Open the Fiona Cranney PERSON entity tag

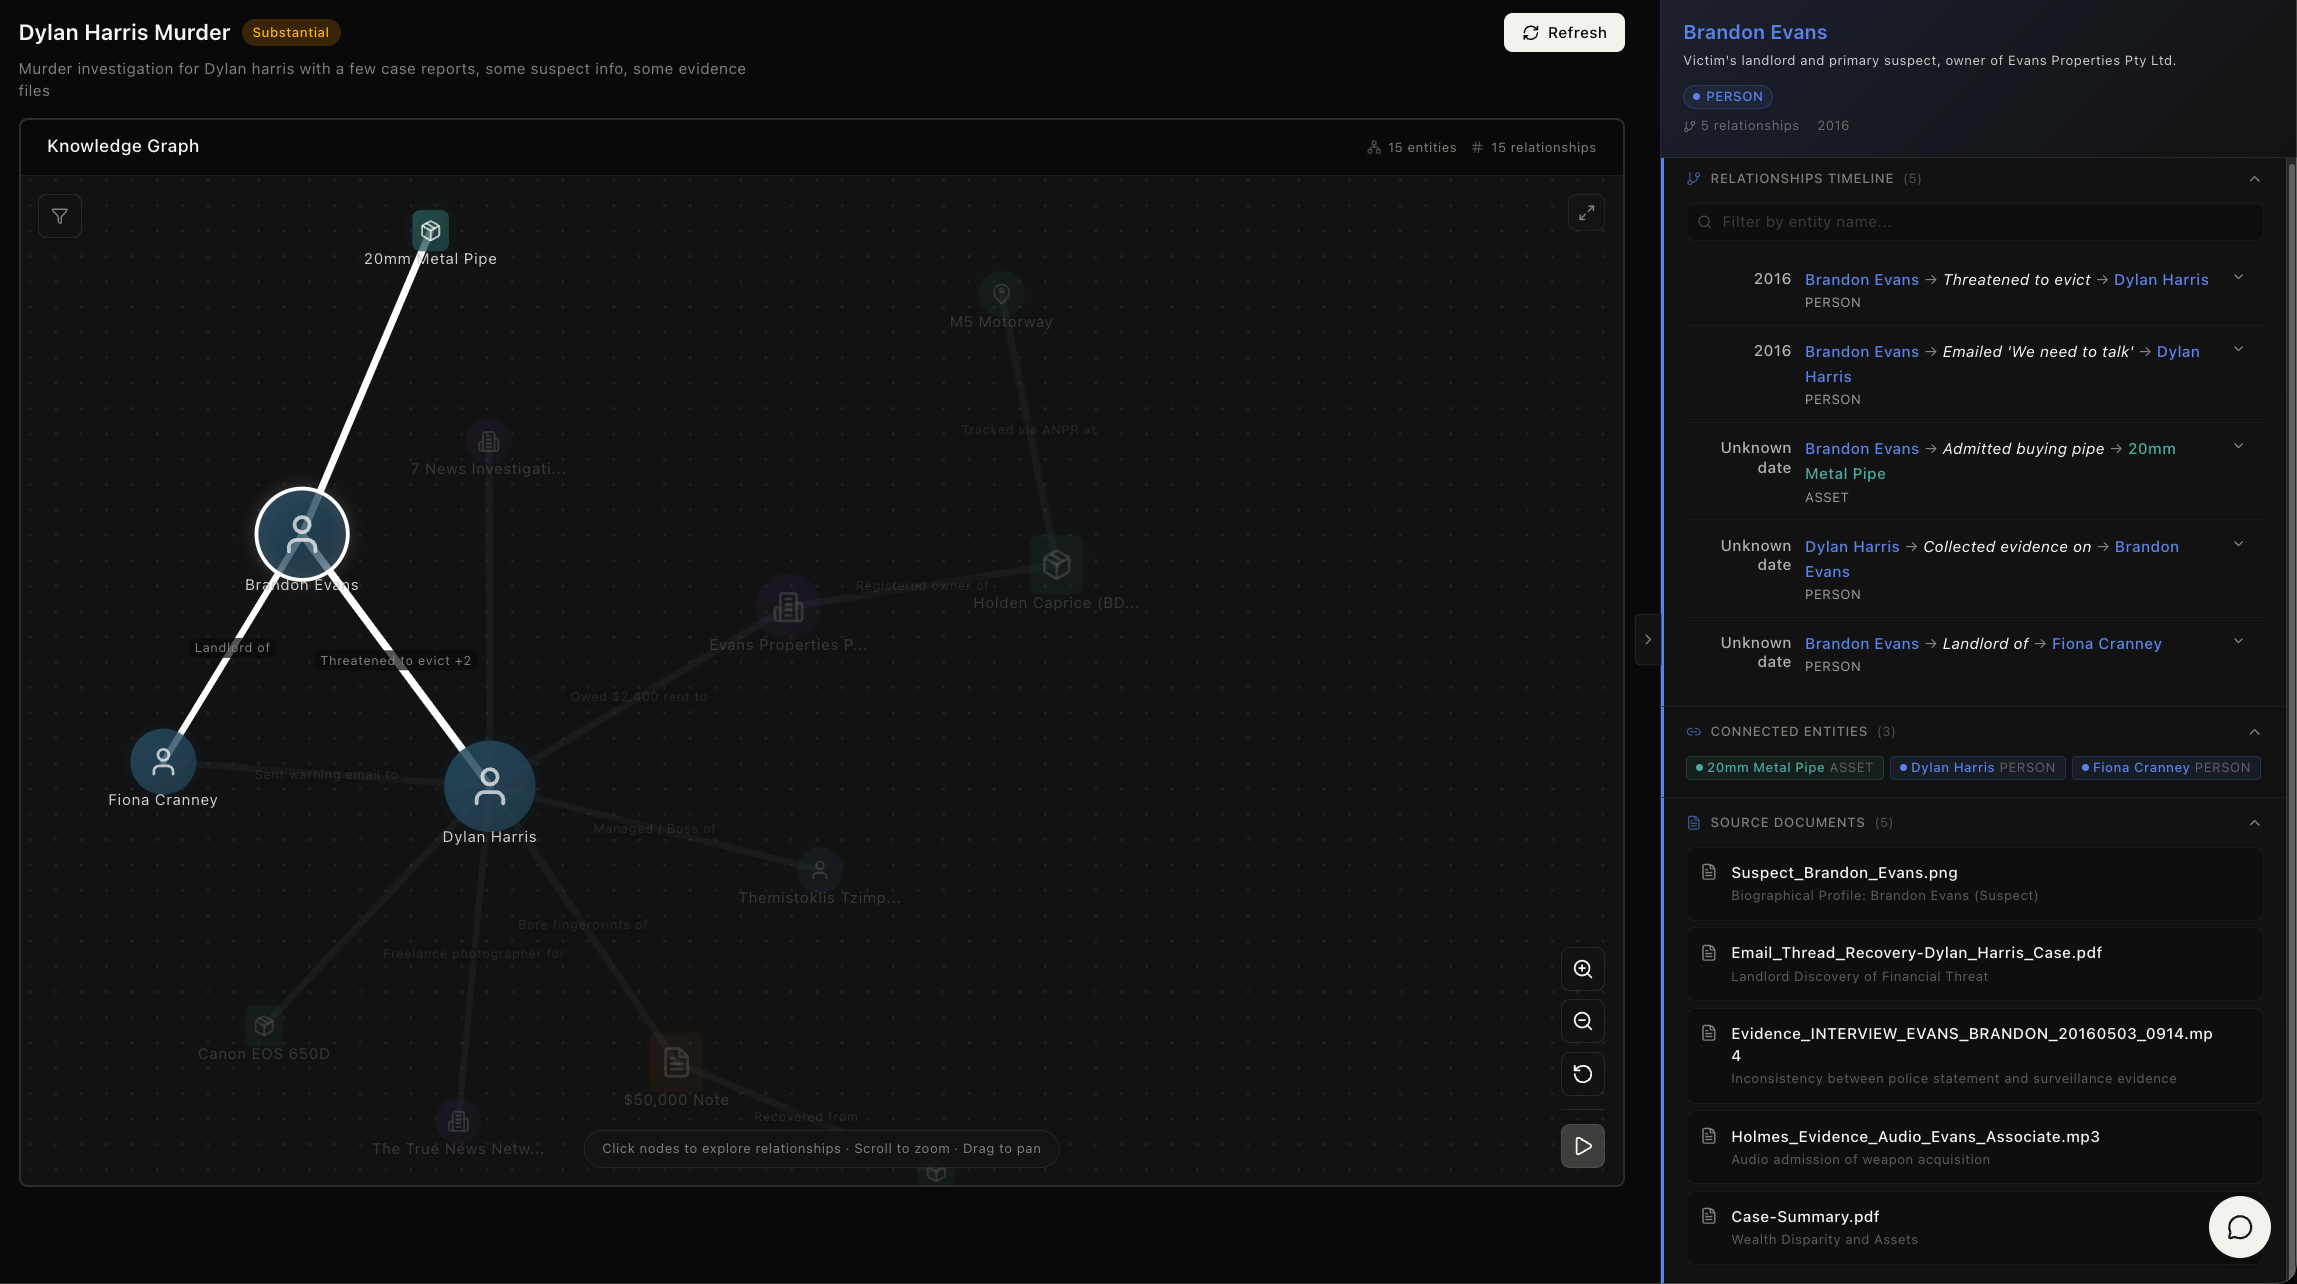(2165, 768)
